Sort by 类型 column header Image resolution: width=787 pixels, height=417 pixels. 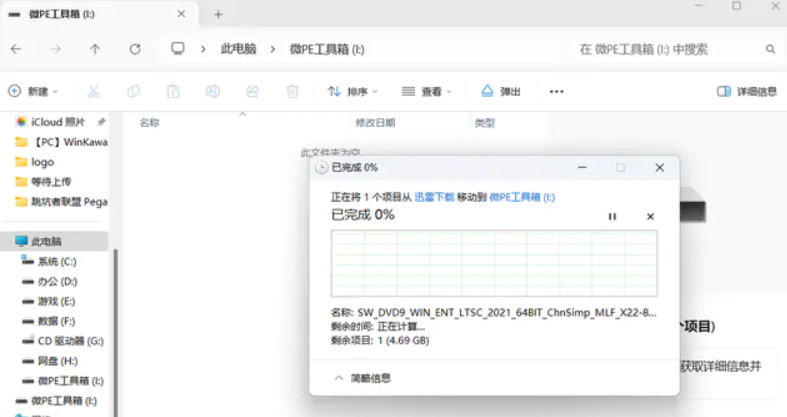point(485,122)
